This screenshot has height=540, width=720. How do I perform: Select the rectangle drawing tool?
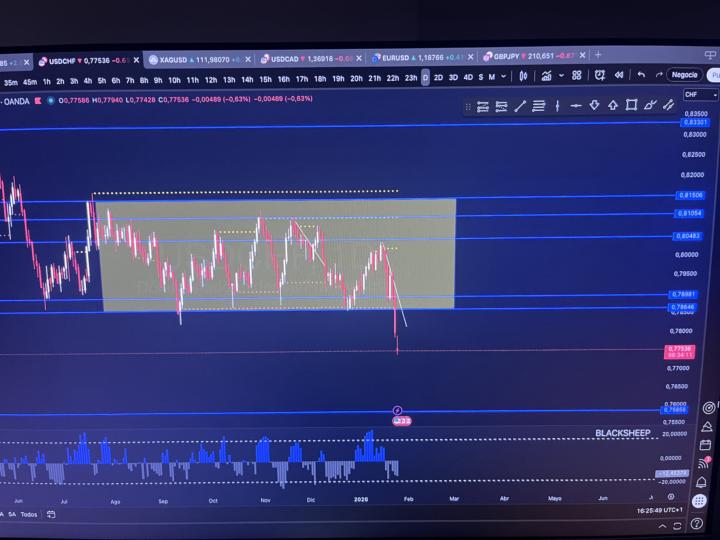point(631,105)
